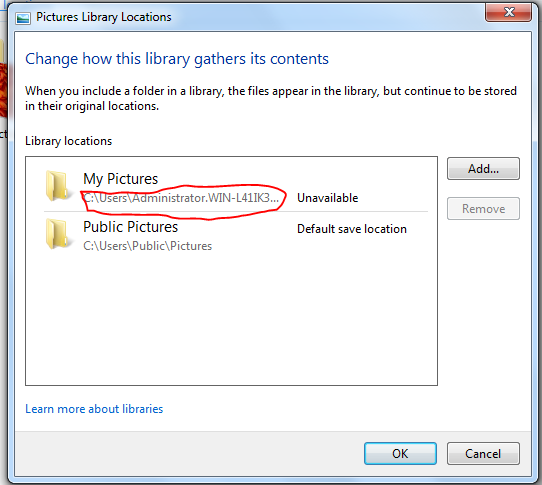The height and width of the screenshot is (485, 542).
Task: Close the Pictures Library Locations dialog
Action: pyautogui.click(x=508, y=12)
